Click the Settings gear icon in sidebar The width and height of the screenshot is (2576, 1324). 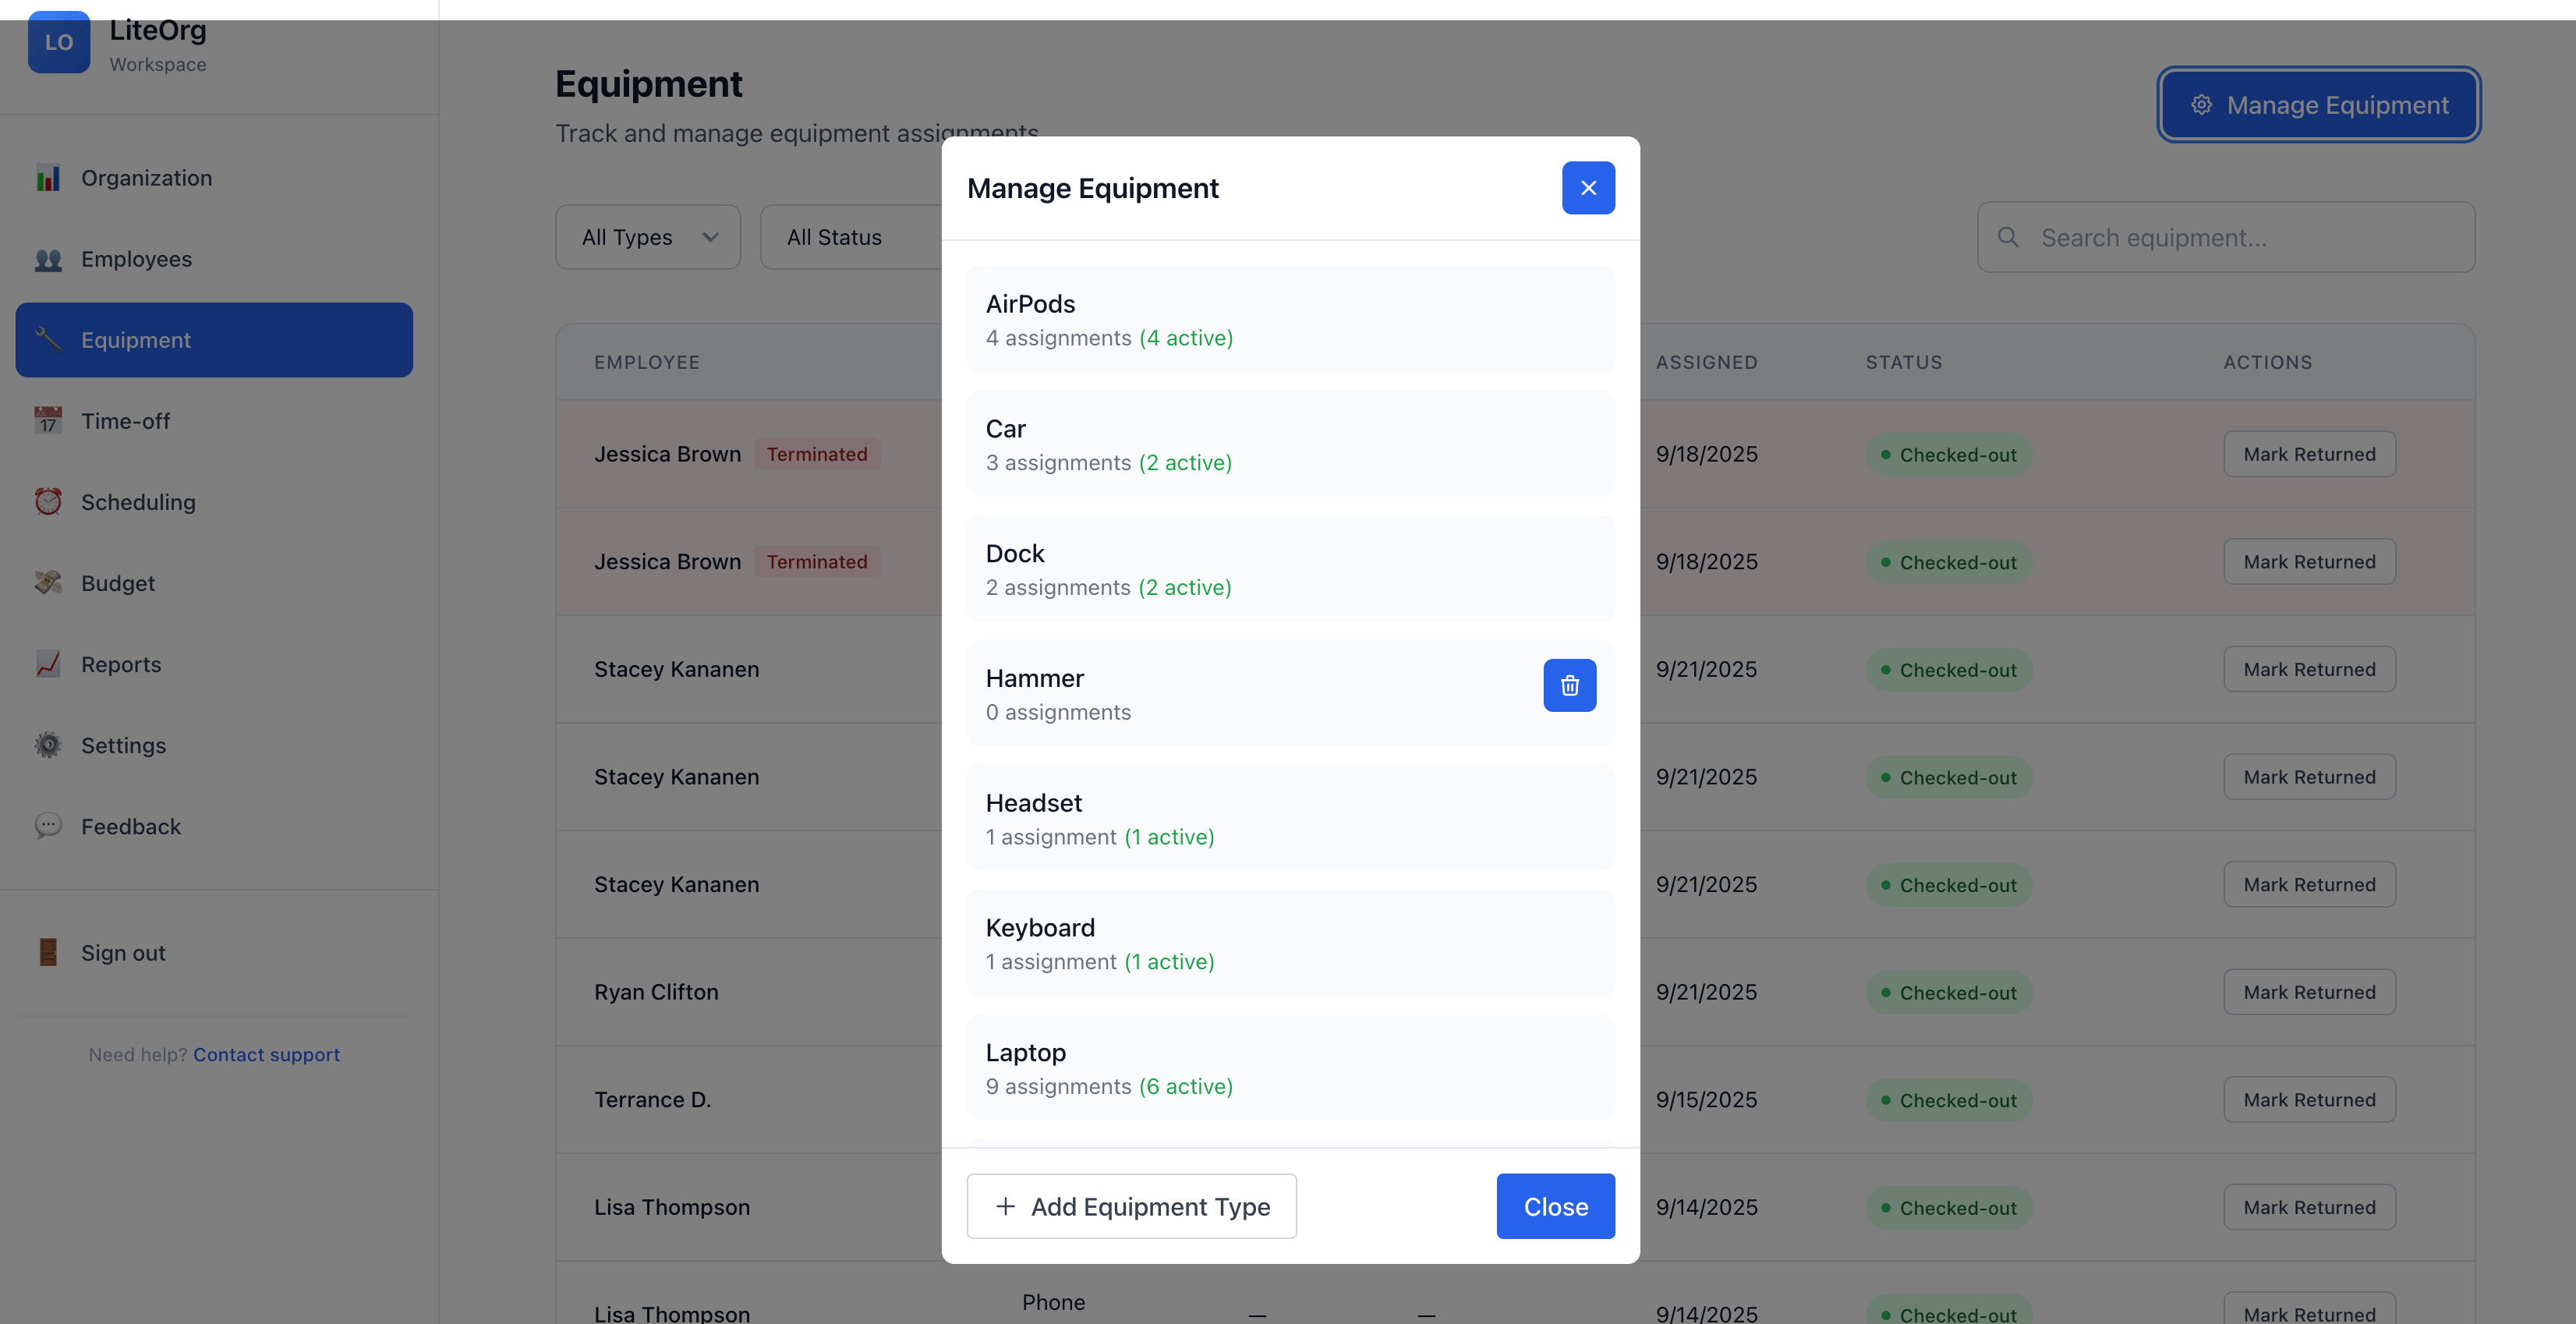point(48,745)
